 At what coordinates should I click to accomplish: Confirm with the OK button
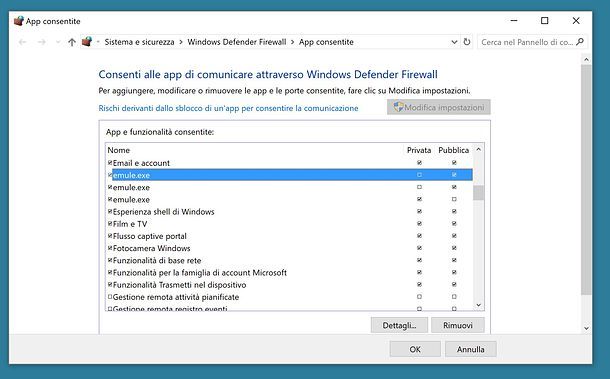(x=415, y=349)
